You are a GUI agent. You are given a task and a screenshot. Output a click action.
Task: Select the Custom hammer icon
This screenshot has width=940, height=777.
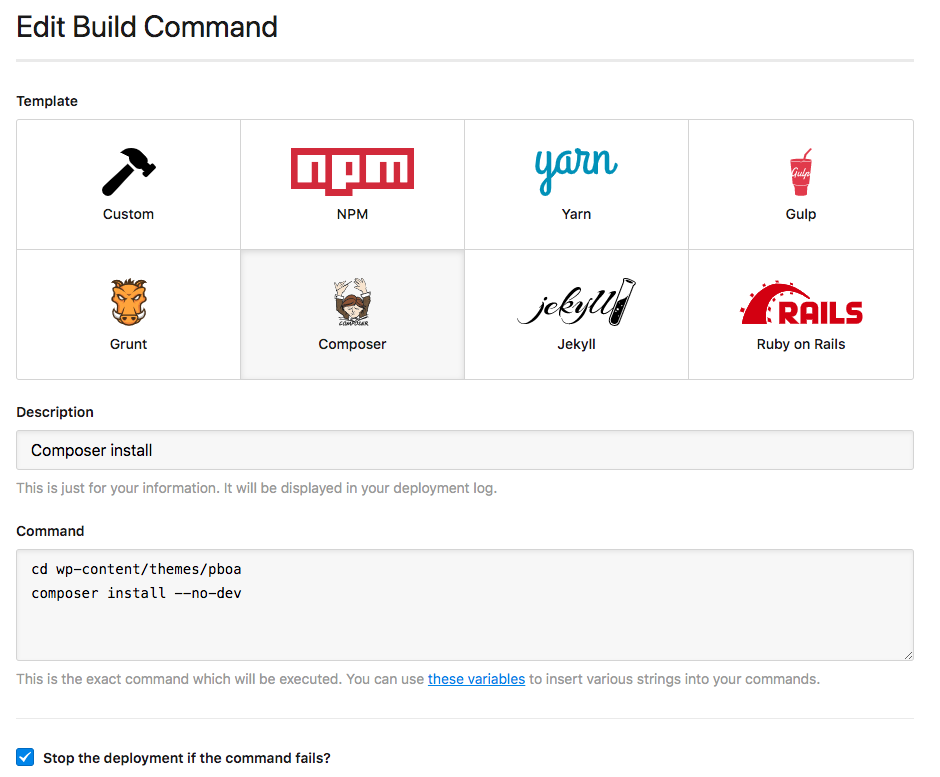click(x=129, y=171)
